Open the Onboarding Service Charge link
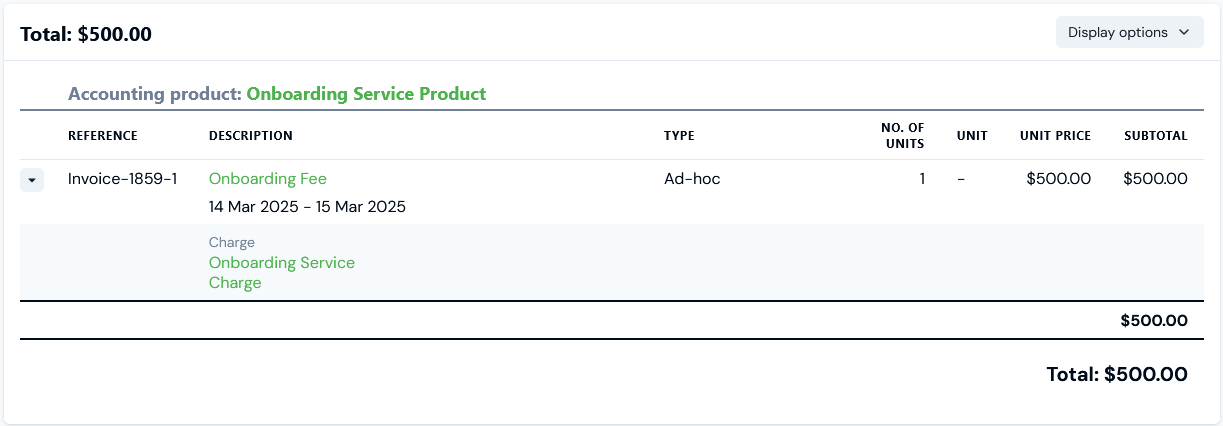 tap(281, 272)
